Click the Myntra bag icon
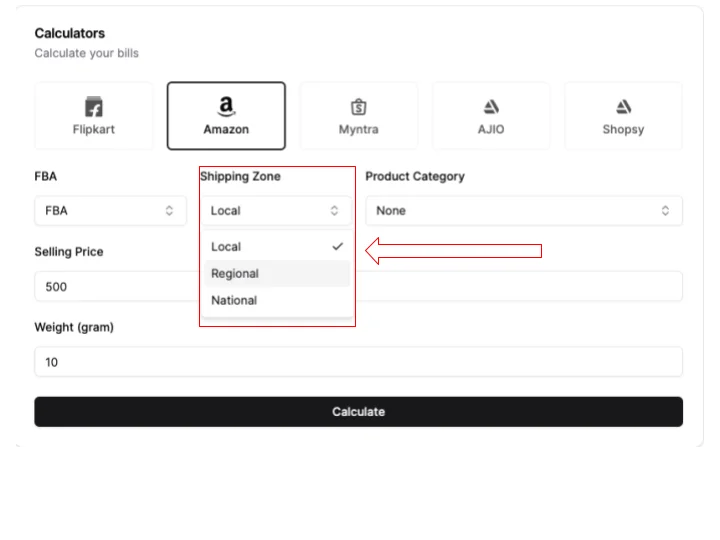The image size is (720, 540). 358,107
